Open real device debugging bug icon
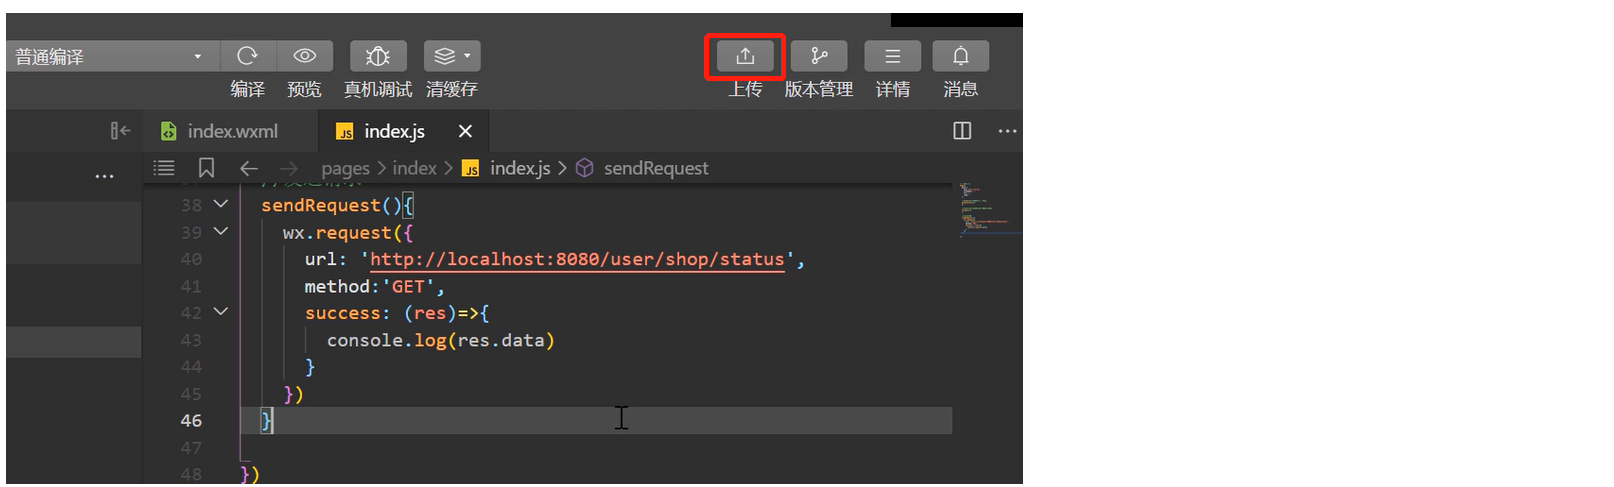 (x=378, y=56)
